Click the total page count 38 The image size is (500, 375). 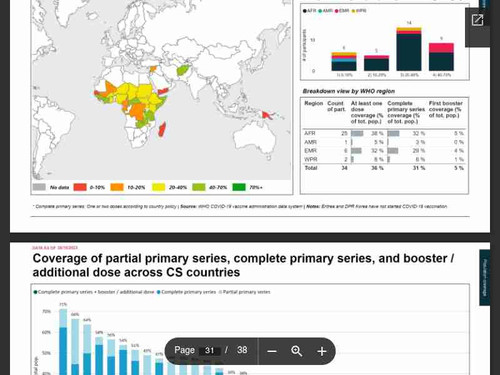click(x=242, y=350)
